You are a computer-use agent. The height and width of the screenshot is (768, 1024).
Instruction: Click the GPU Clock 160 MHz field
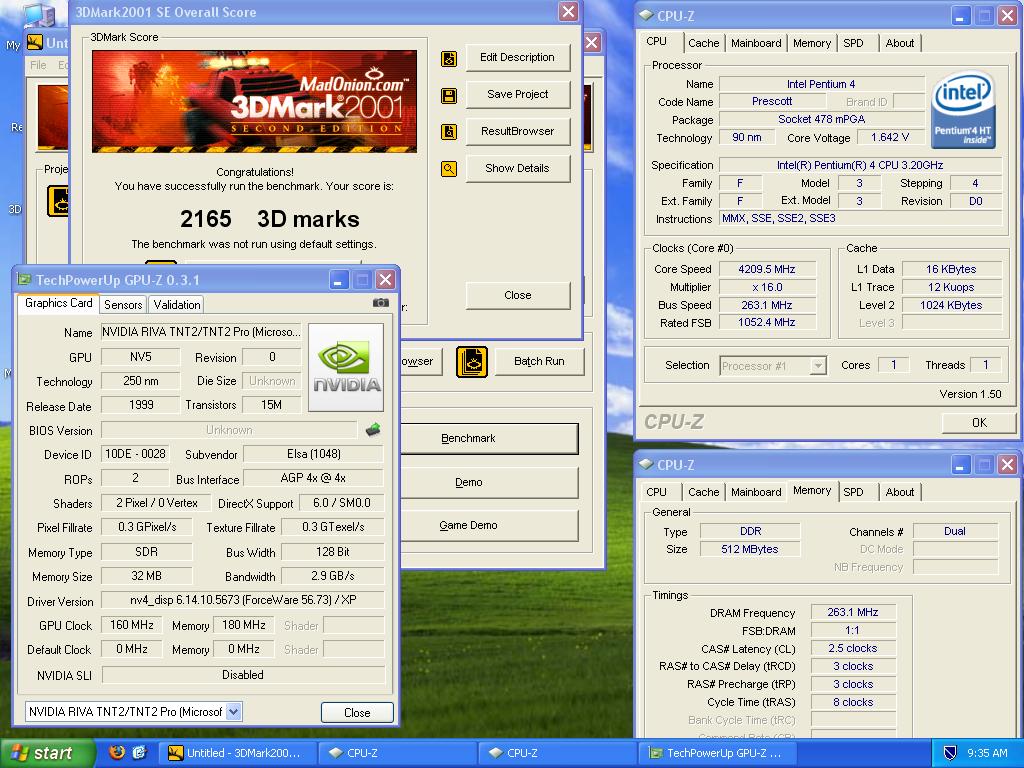tap(132, 625)
